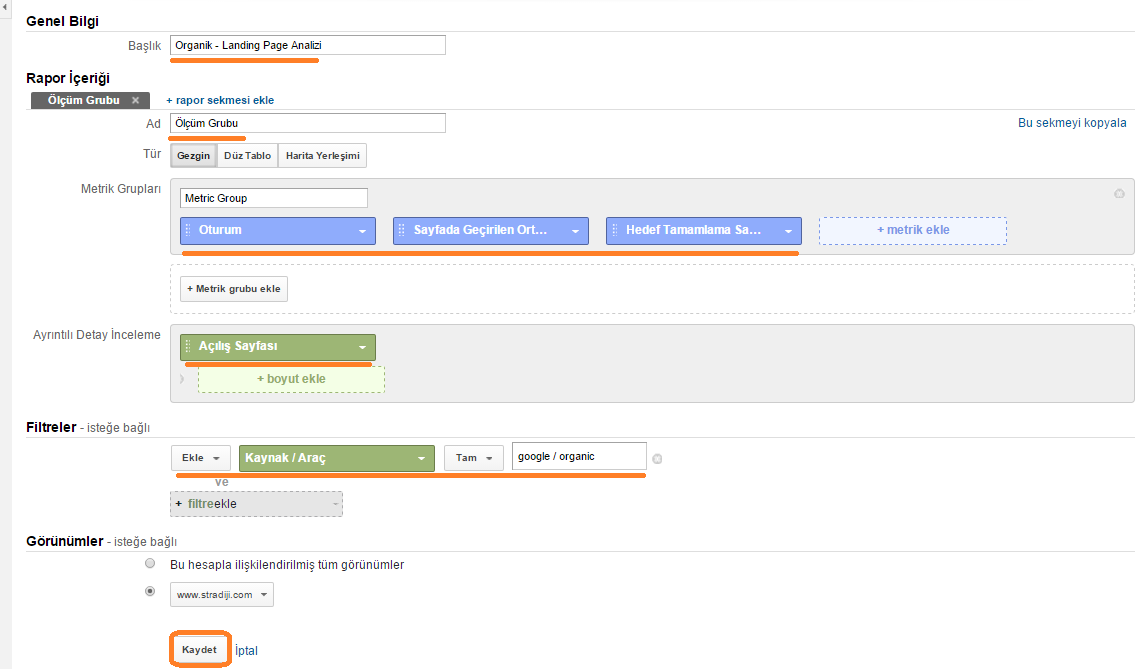1141x669 pixels.
Task: Click Bu sekmeyi kopyala link
Action: click(x=1072, y=123)
